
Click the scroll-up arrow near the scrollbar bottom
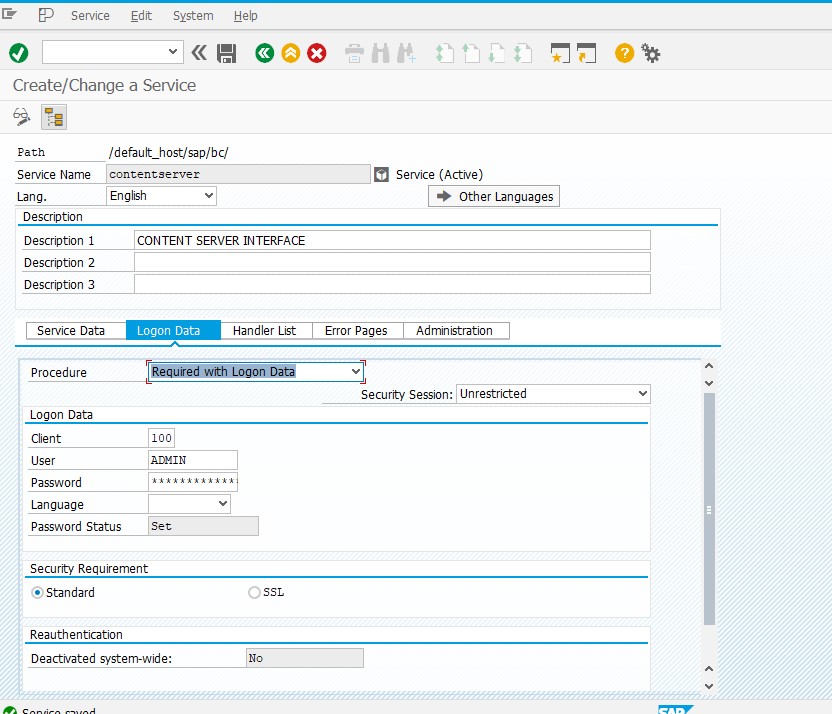pyautogui.click(x=709, y=669)
